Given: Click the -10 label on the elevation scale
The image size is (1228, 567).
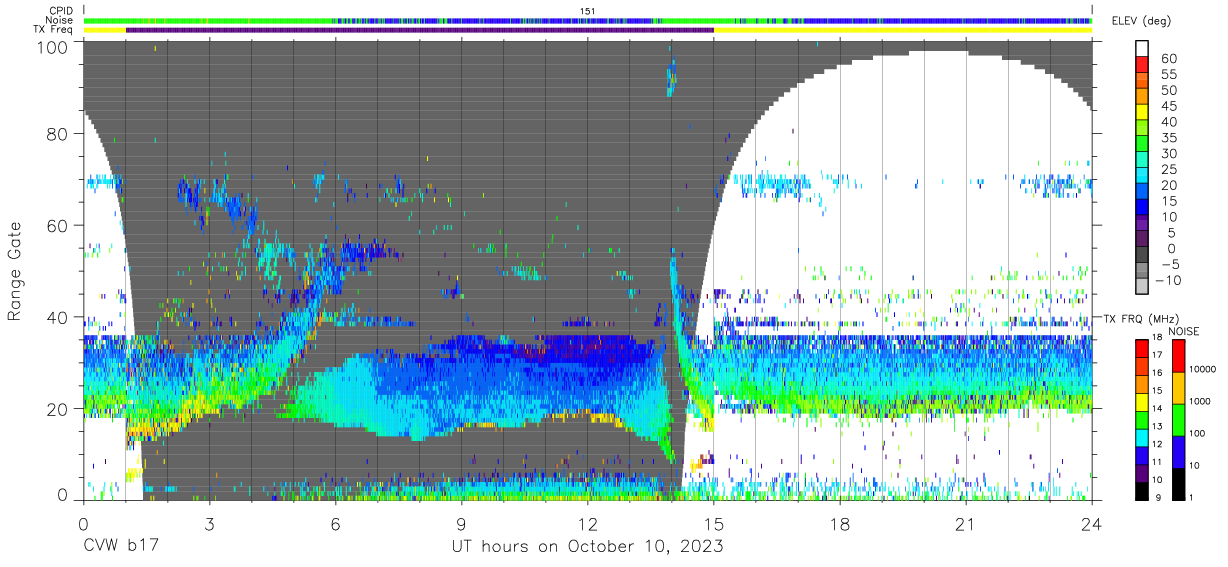Looking at the screenshot, I should coord(1168,281).
